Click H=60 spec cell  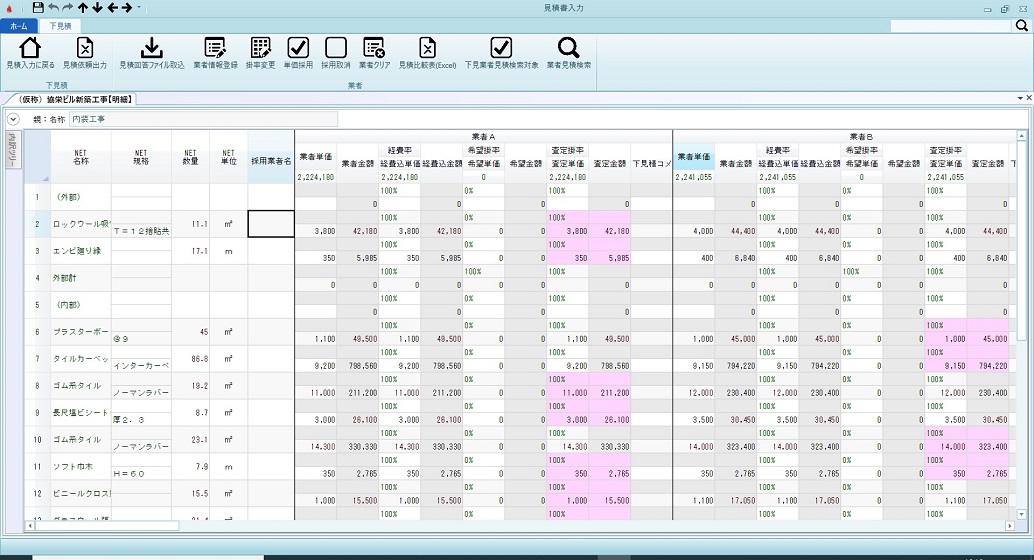(141, 474)
